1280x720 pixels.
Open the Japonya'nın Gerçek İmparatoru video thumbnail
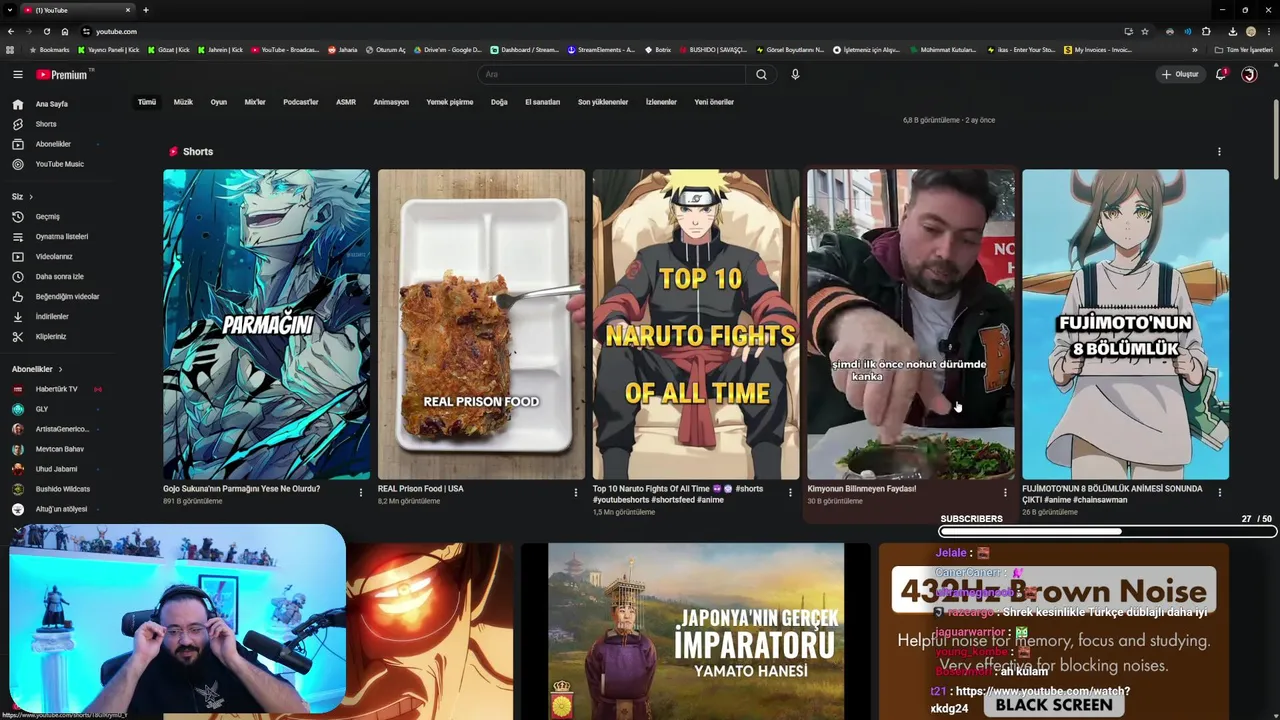(696, 631)
